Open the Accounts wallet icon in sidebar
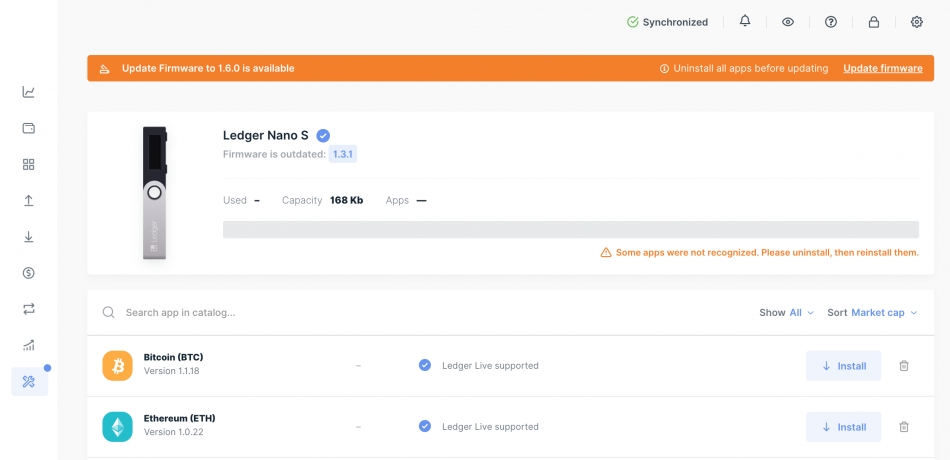Screen dimensions: 950x460 point(28,128)
